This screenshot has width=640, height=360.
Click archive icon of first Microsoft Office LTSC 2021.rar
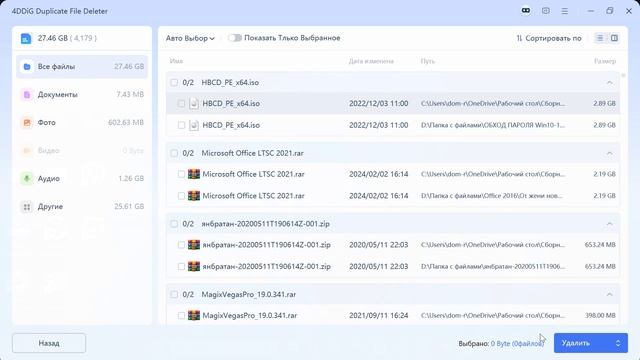pos(194,174)
